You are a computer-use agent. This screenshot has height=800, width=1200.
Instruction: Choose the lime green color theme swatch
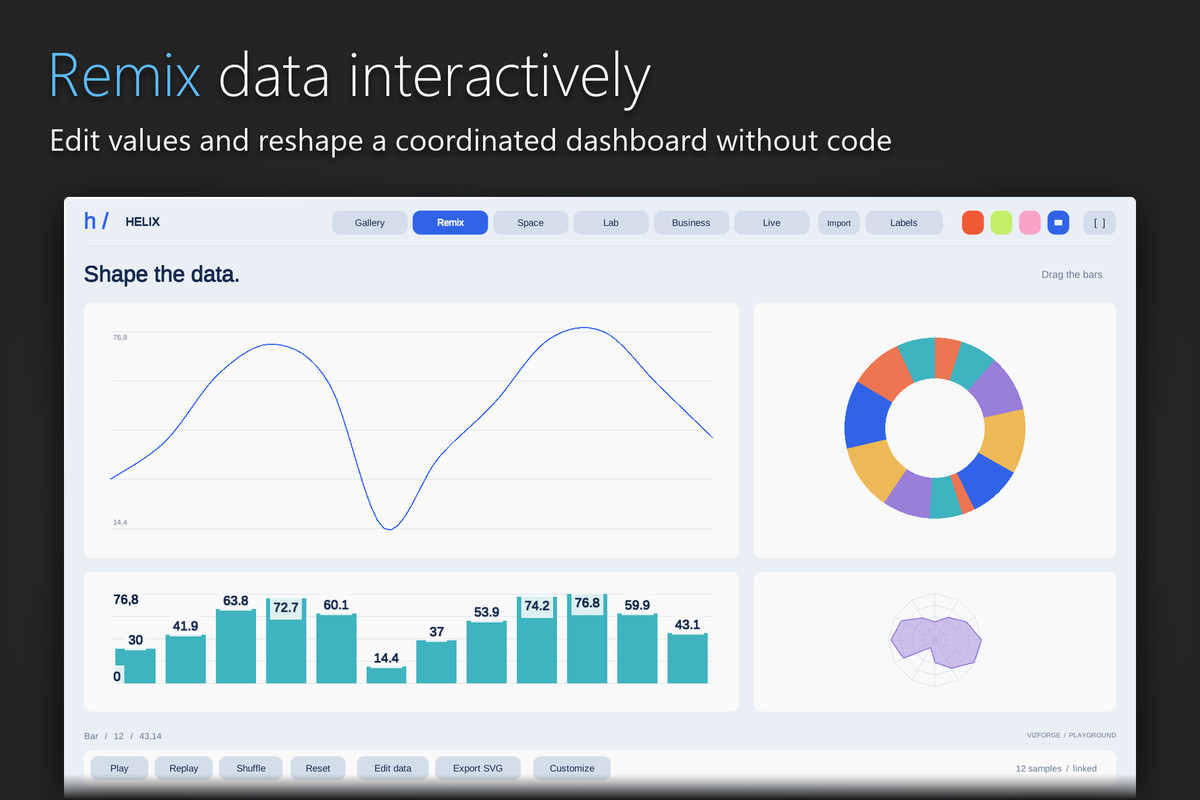tap(1001, 222)
